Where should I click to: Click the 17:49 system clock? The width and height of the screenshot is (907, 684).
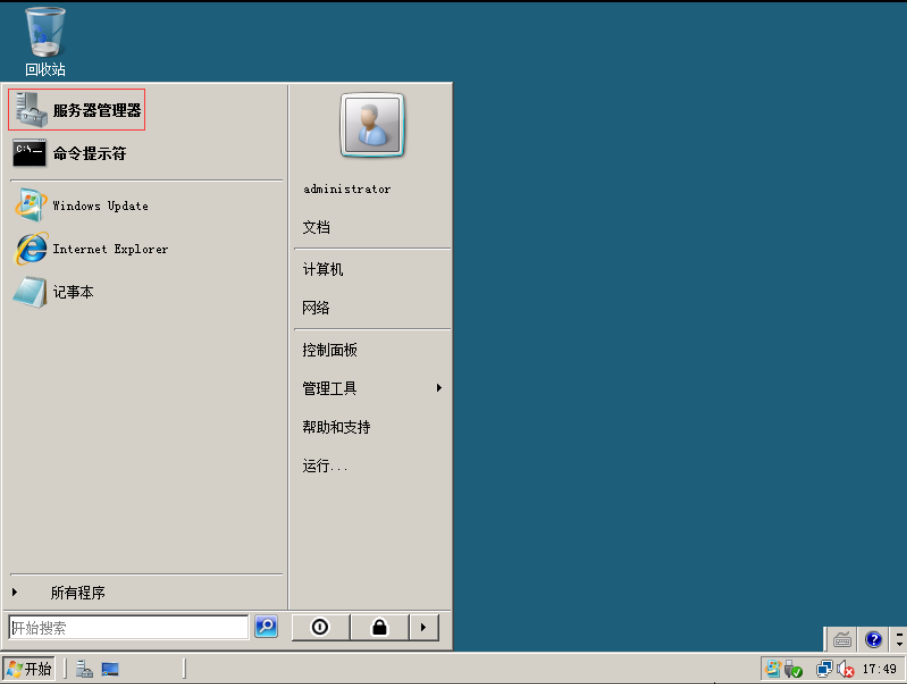click(x=879, y=670)
